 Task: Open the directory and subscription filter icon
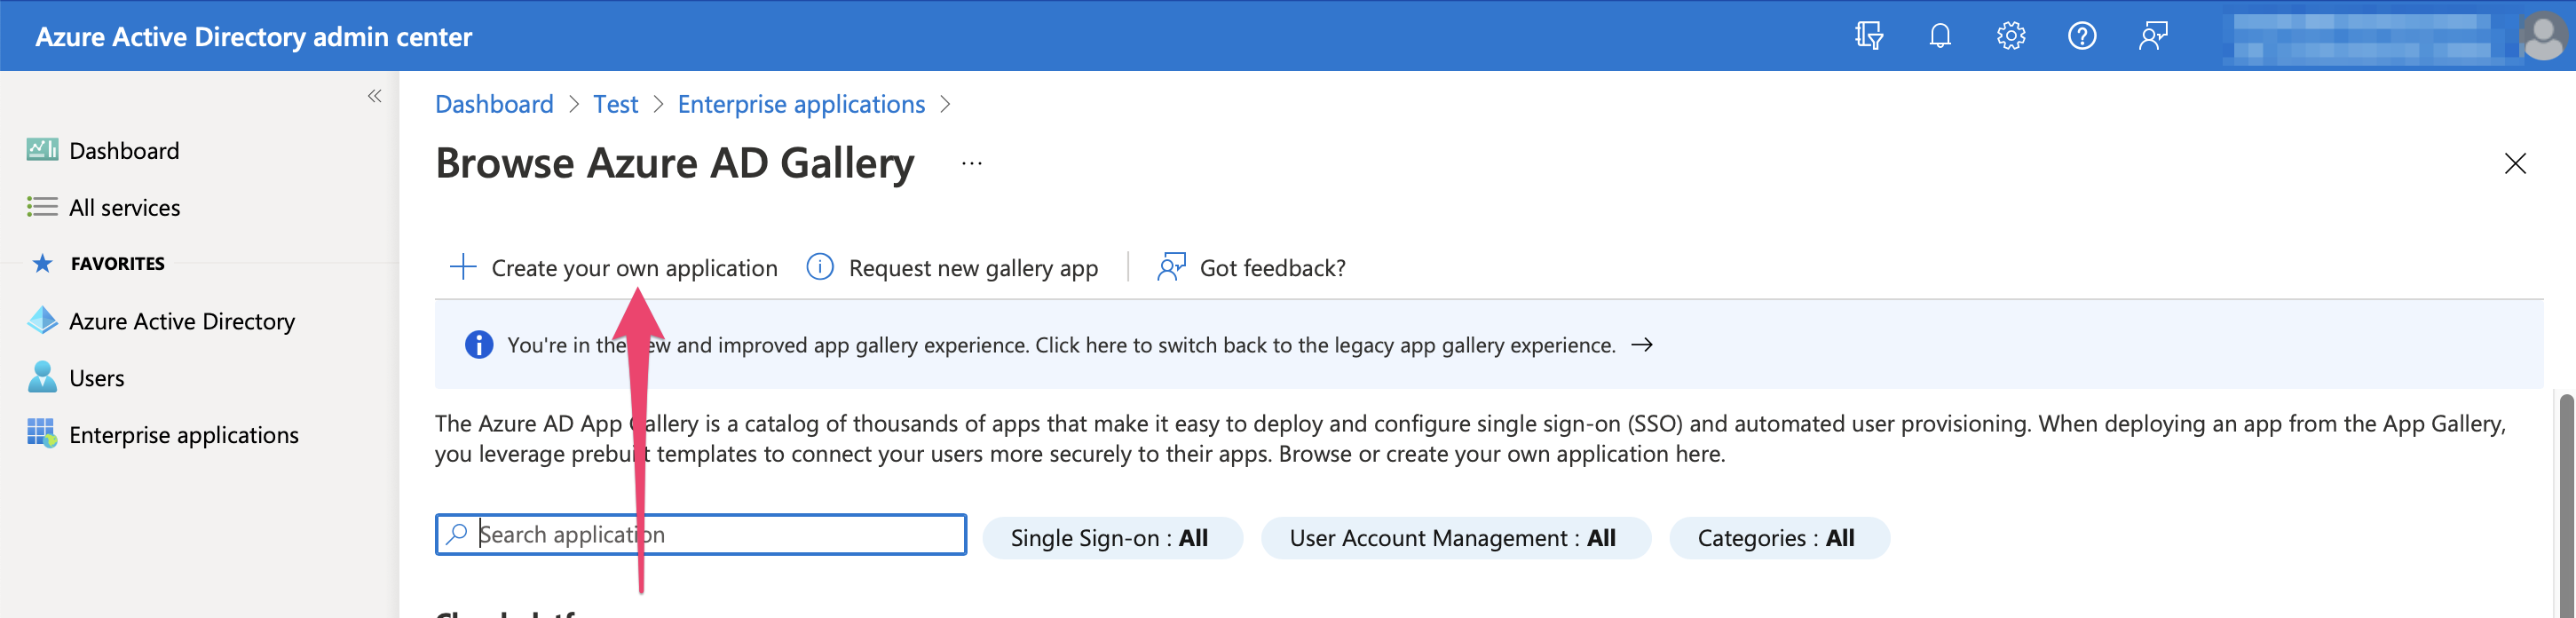pyautogui.click(x=1868, y=36)
